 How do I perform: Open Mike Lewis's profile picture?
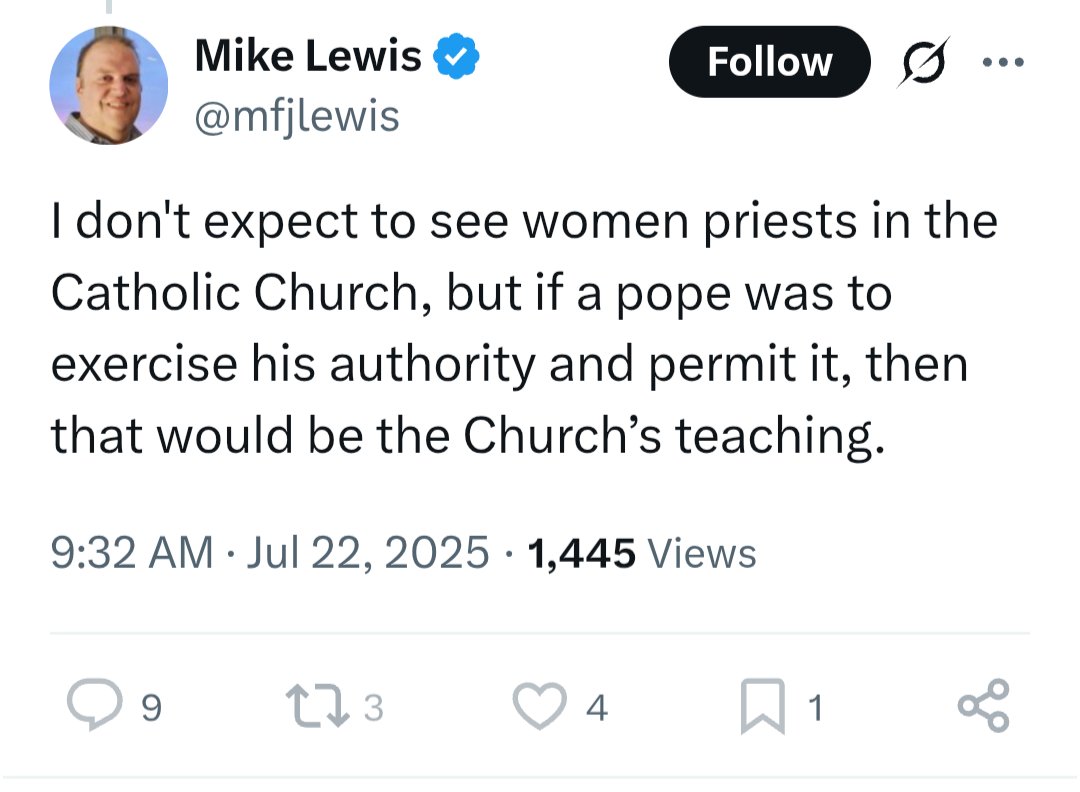109,85
